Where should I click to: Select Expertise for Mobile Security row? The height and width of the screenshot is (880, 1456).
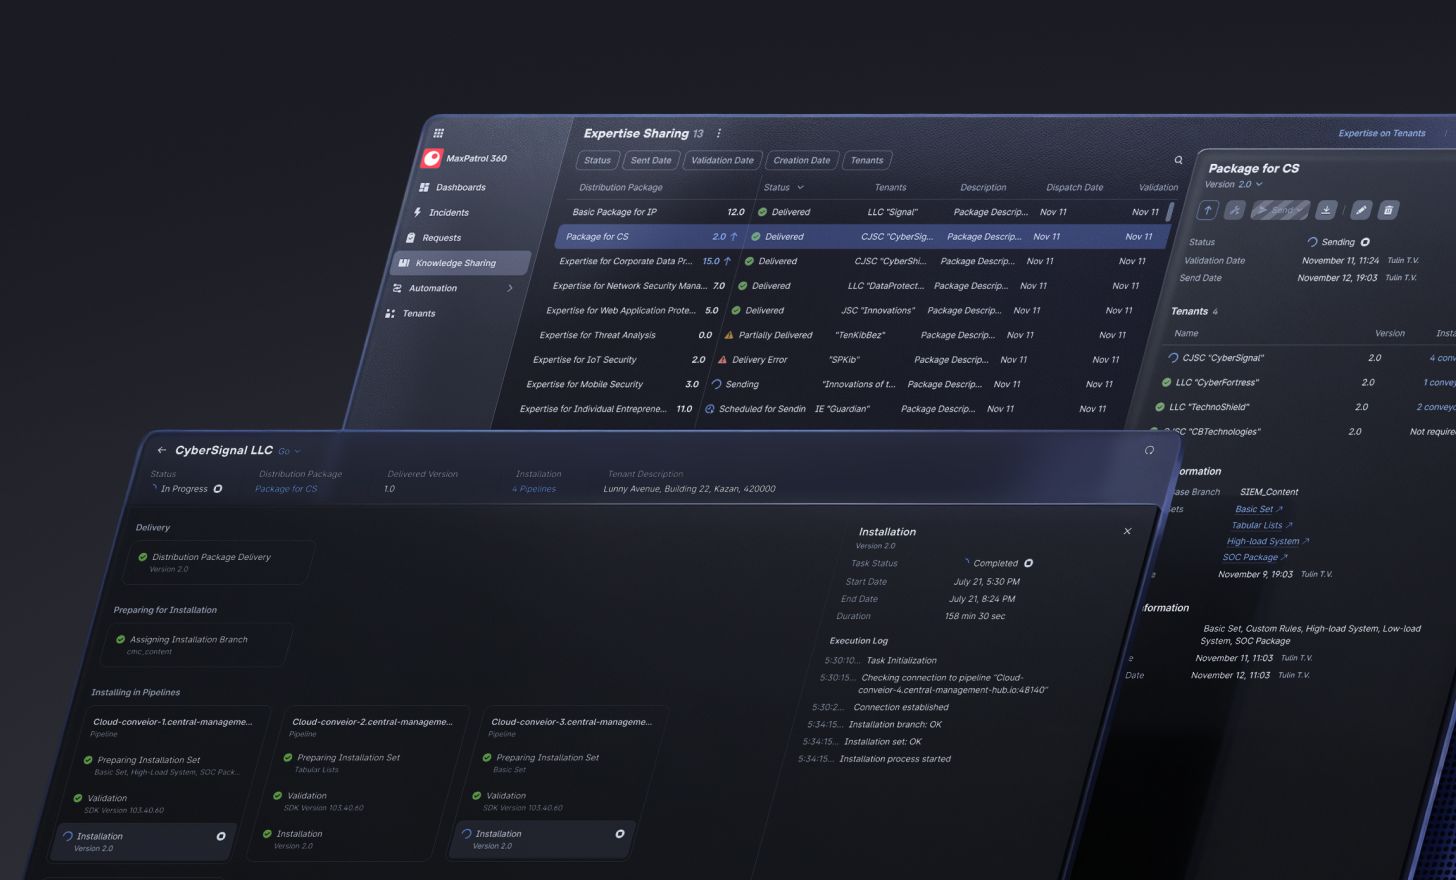[x=823, y=384]
